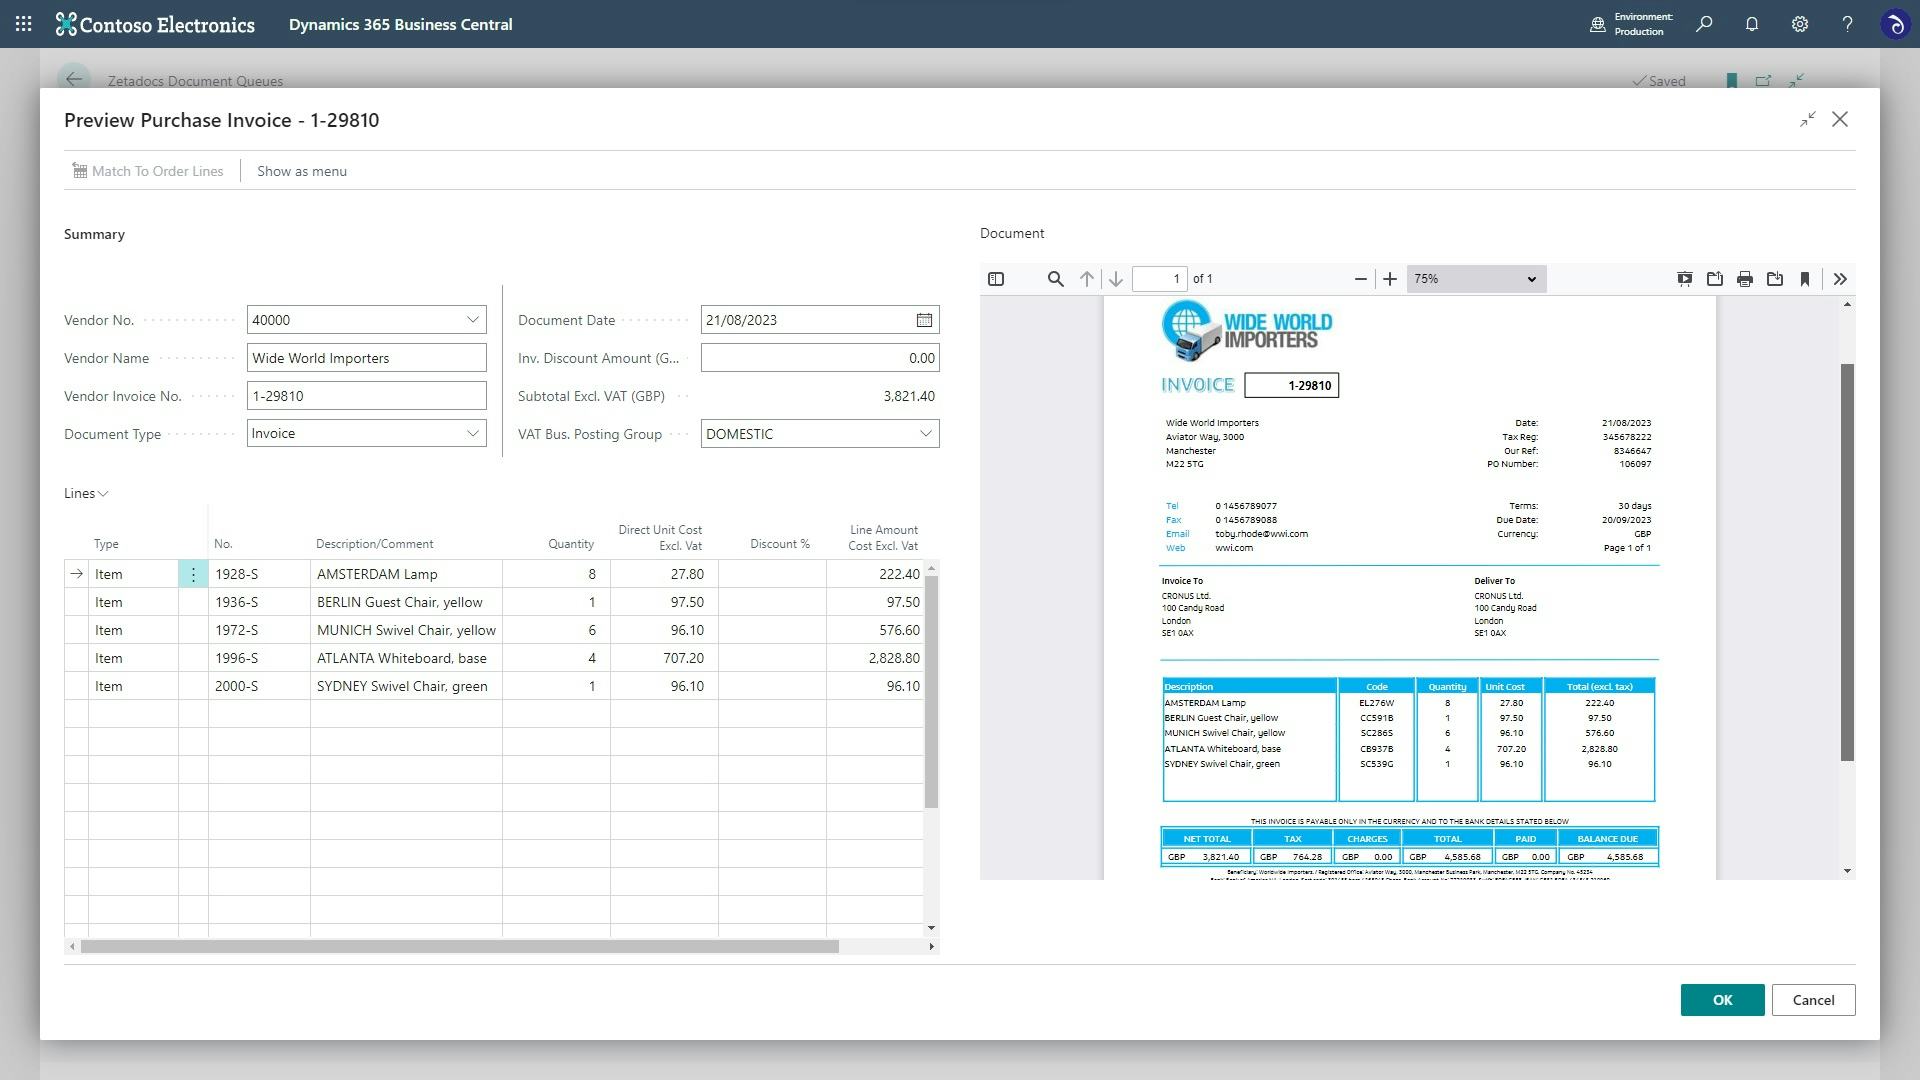The image size is (1920, 1080).
Task: Confirm the preview with OK
Action: (1722, 1000)
